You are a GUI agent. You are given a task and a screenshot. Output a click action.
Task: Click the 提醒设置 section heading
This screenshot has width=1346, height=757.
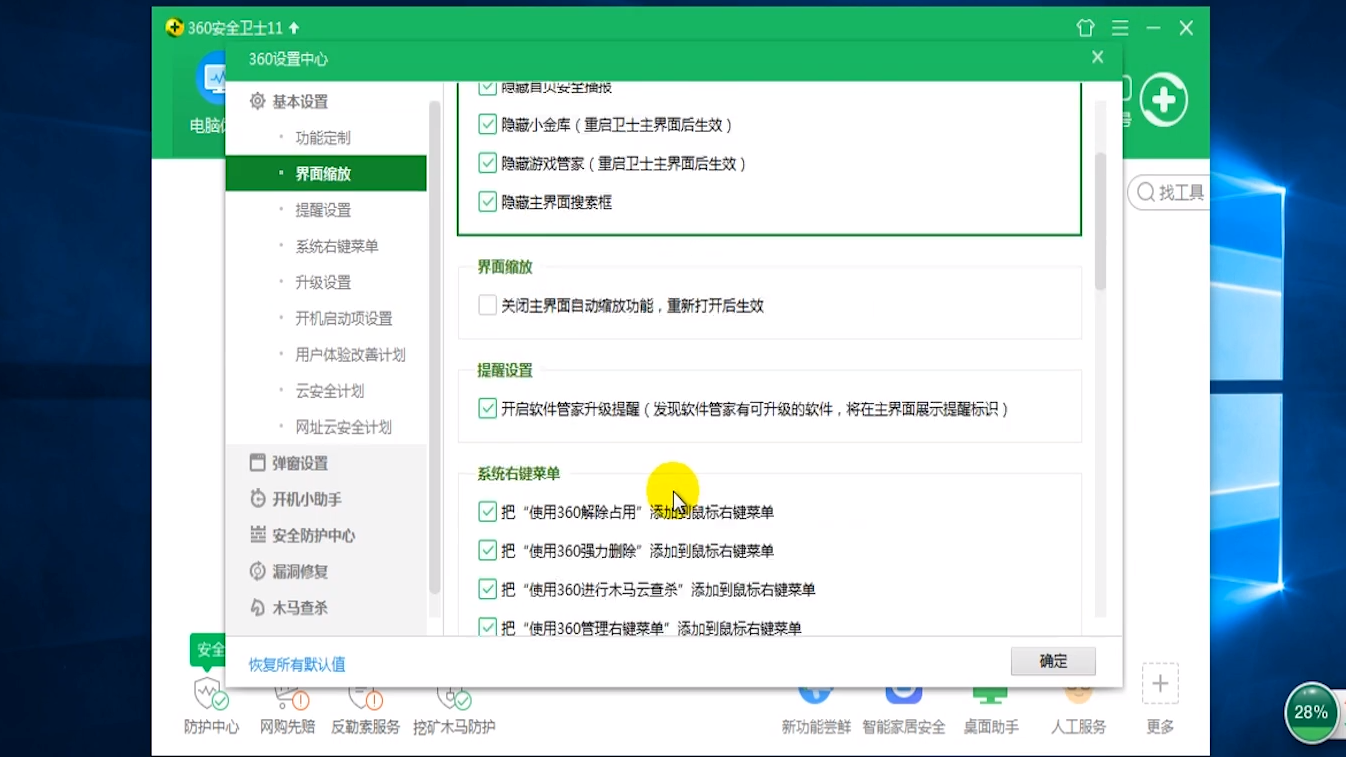[505, 370]
